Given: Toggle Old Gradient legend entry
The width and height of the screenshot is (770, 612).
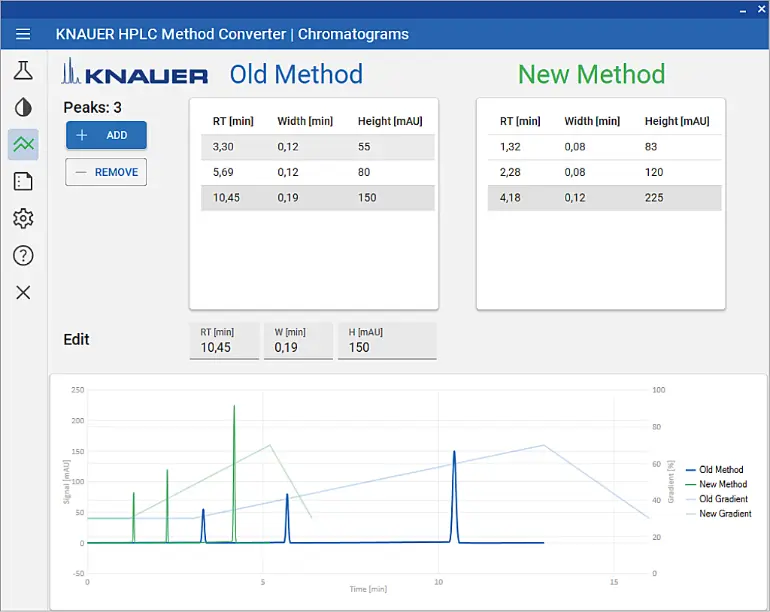Looking at the screenshot, I should (717, 499).
